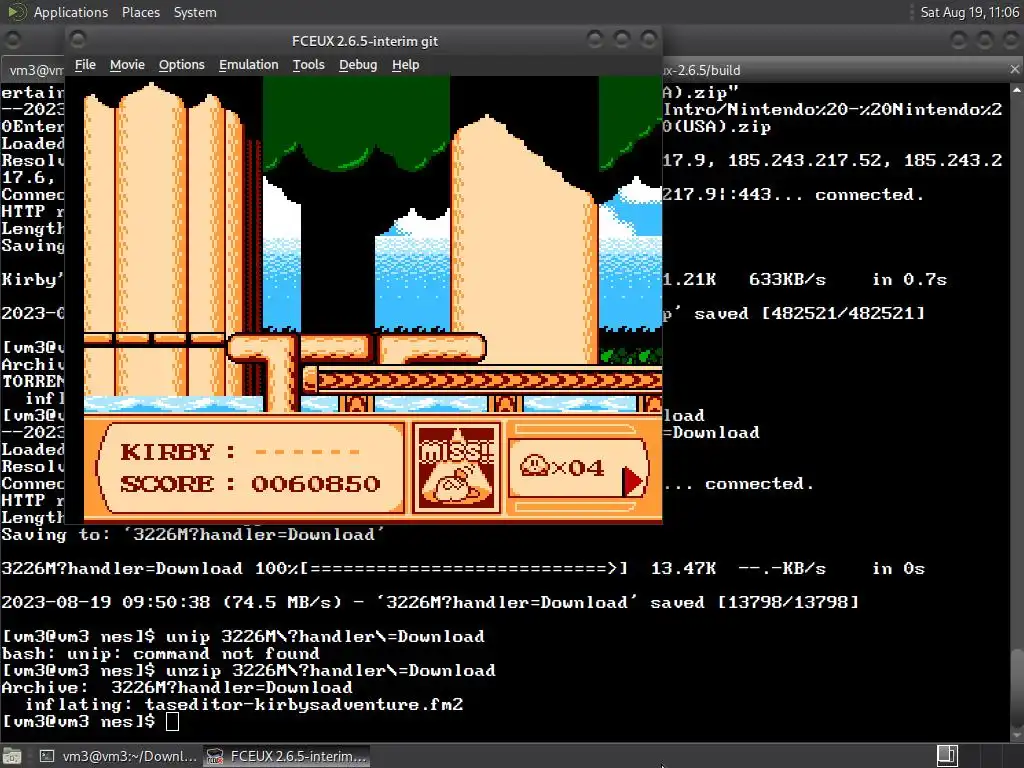Click the text 'taseditor-kirbysadventure.fm2'

(x=304, y=704)
